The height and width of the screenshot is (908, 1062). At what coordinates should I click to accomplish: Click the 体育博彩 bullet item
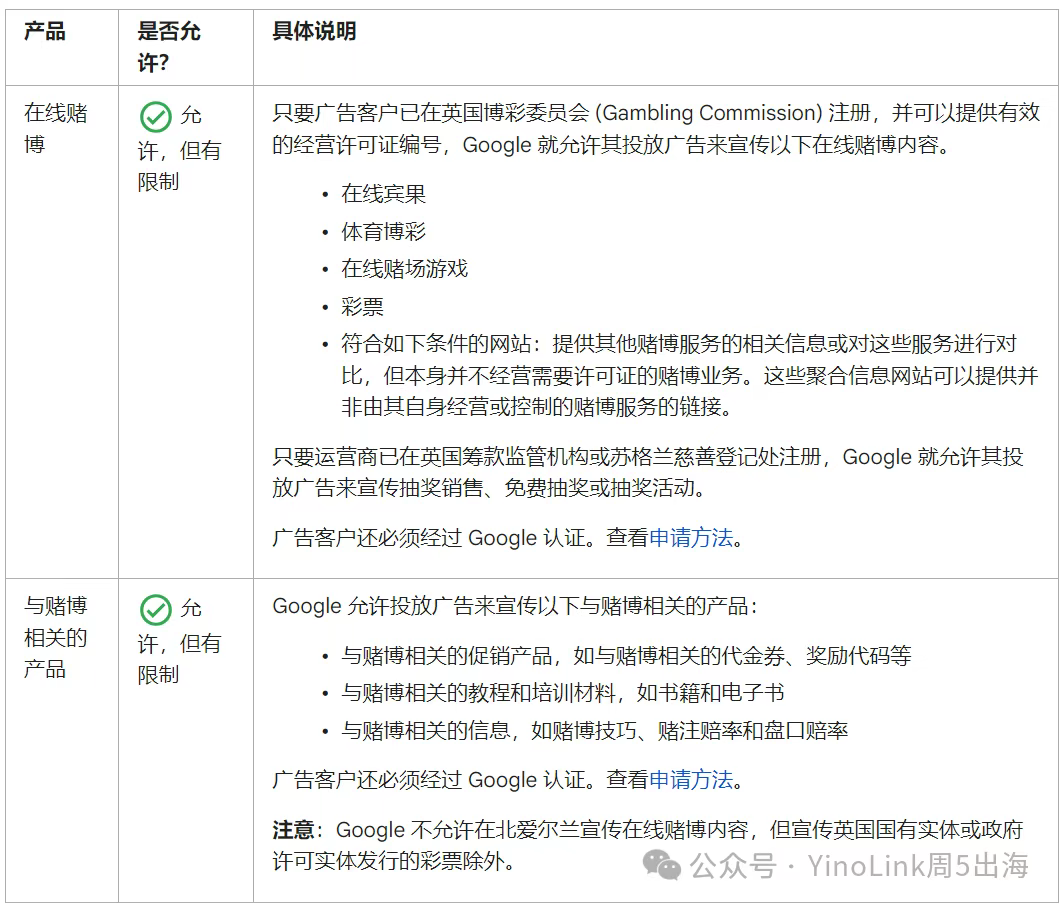point(383,232)
